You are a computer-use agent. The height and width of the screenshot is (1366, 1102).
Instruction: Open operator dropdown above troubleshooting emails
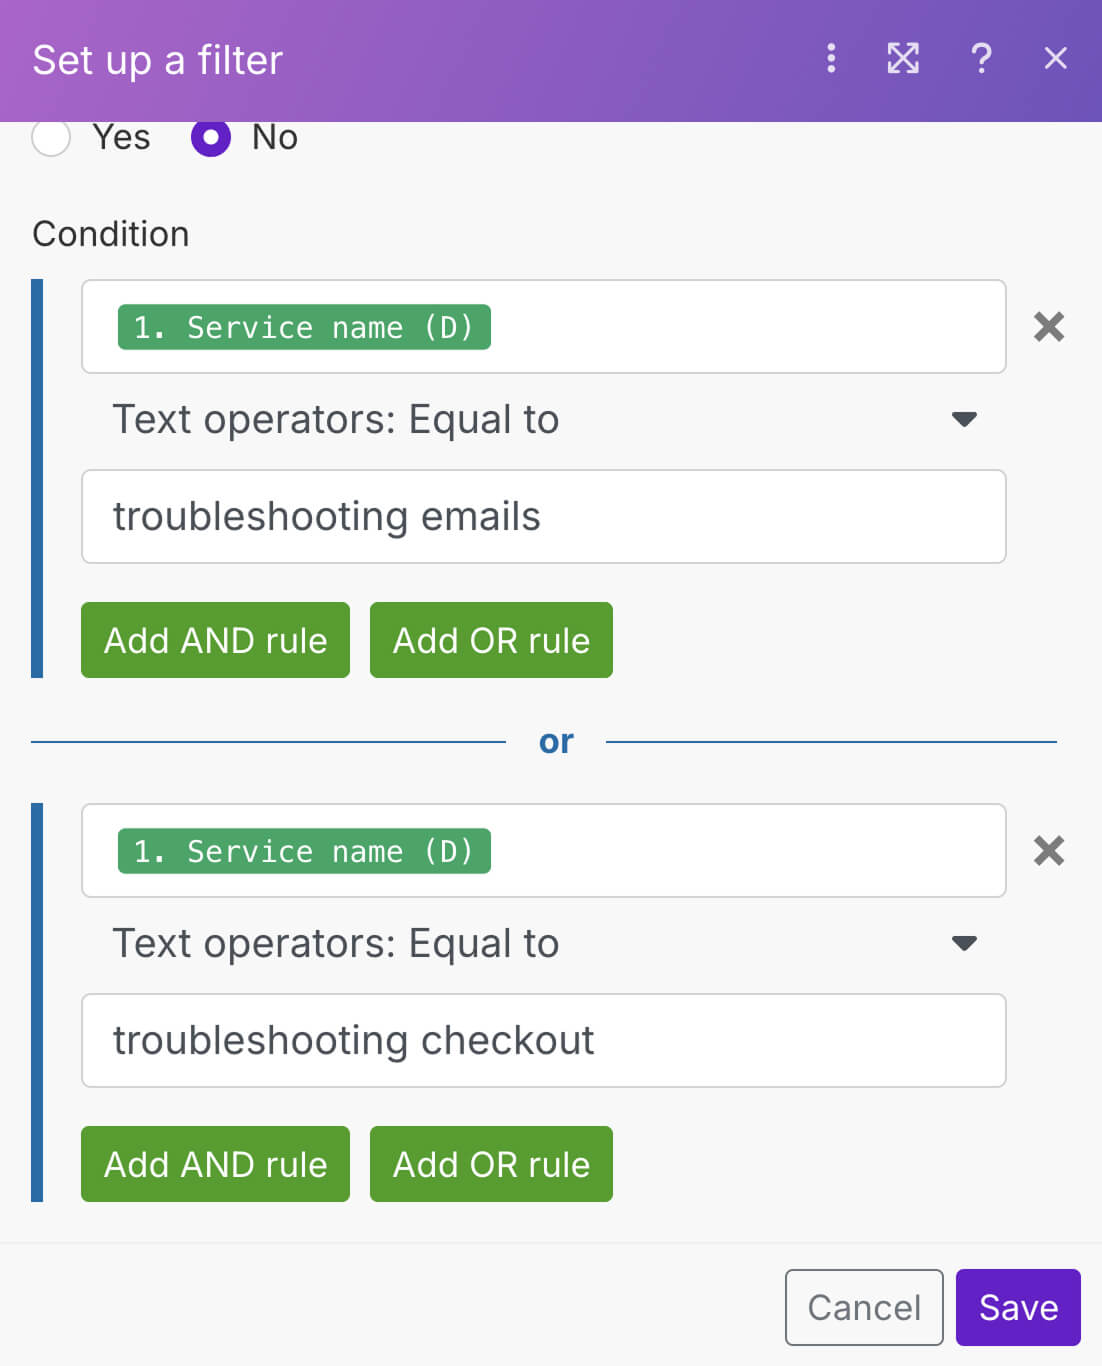pyautogui.click(x=544, y=419)
